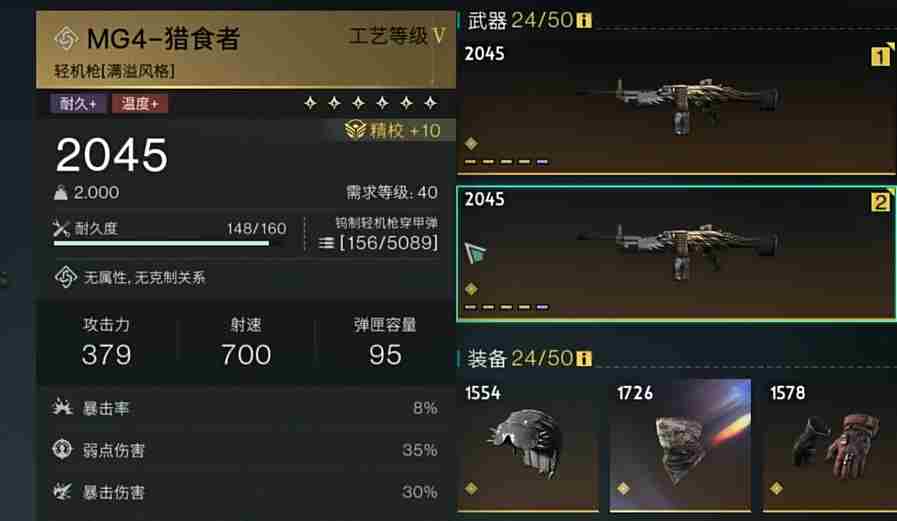Click the durability wrench icon beside 耐久度

pyautogui.click(x=61, y=229)
